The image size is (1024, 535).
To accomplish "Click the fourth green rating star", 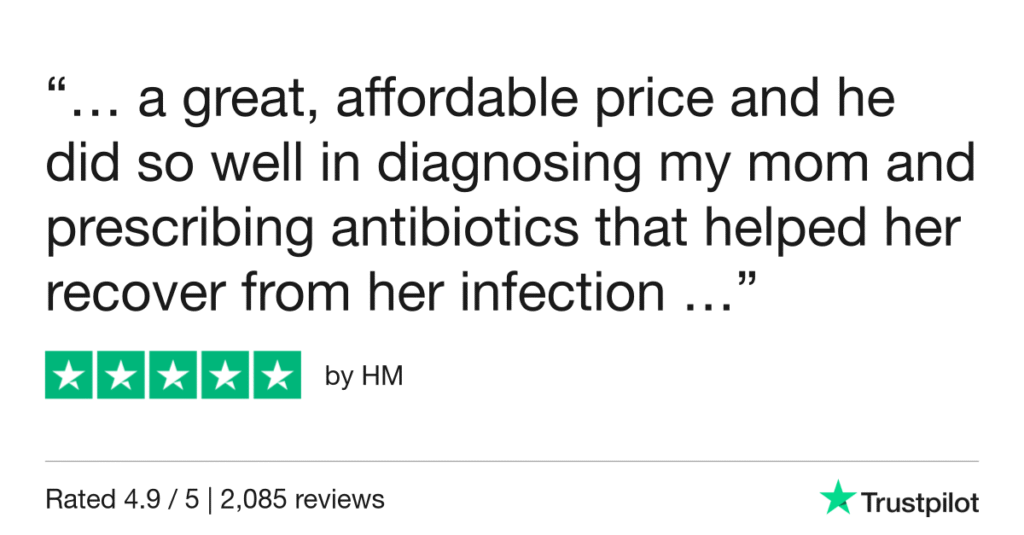I will 224,376.
